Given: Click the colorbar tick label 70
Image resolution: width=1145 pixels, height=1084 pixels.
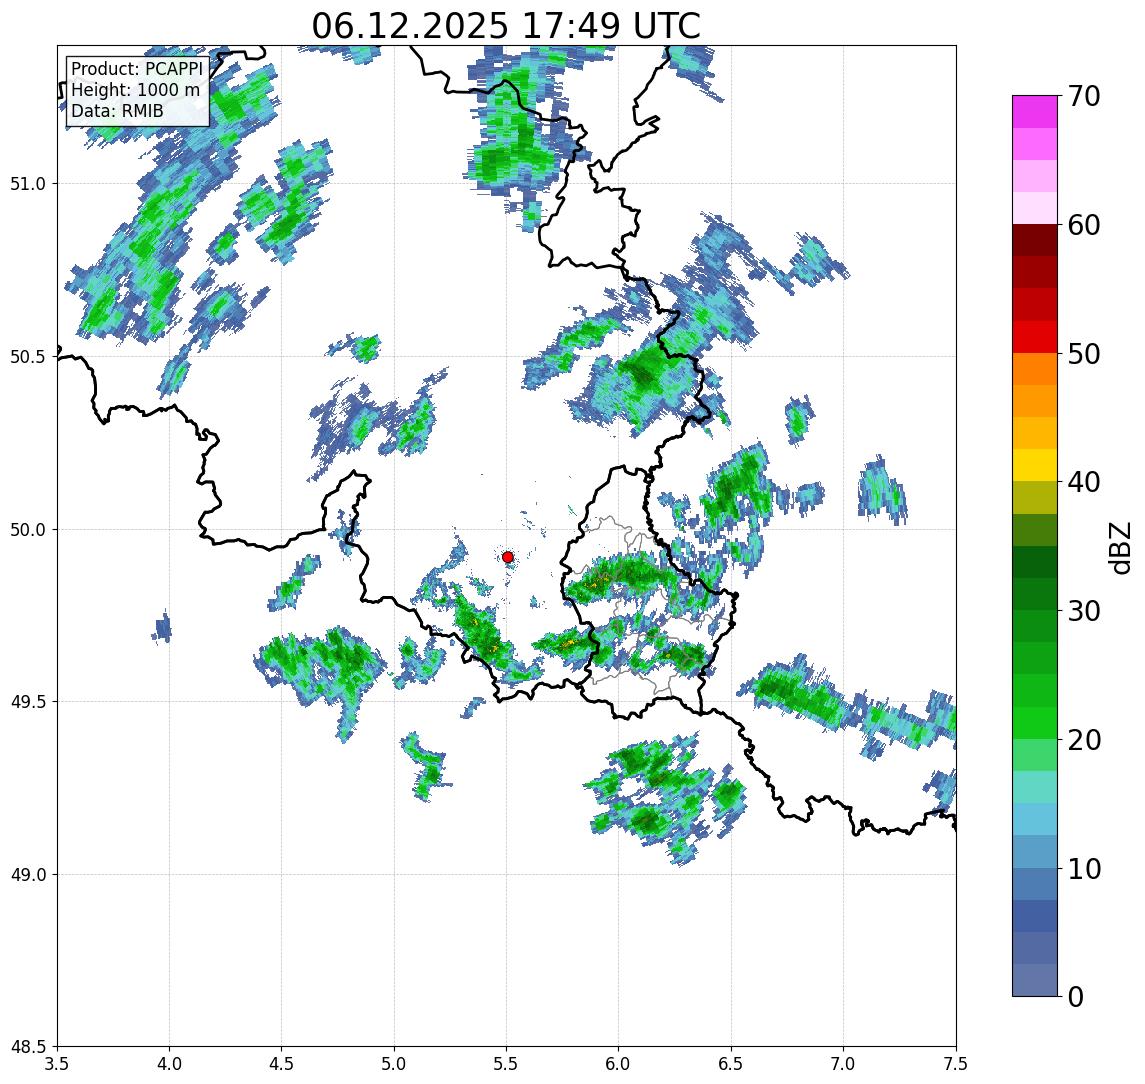Looking at the screenshot, I should coord(1083,96).
